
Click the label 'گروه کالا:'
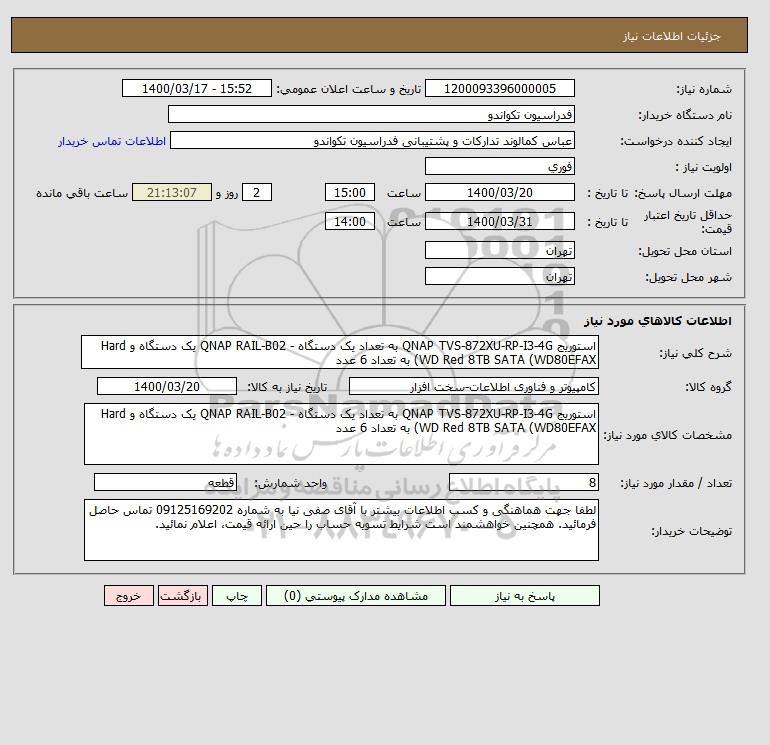(709, 387)
